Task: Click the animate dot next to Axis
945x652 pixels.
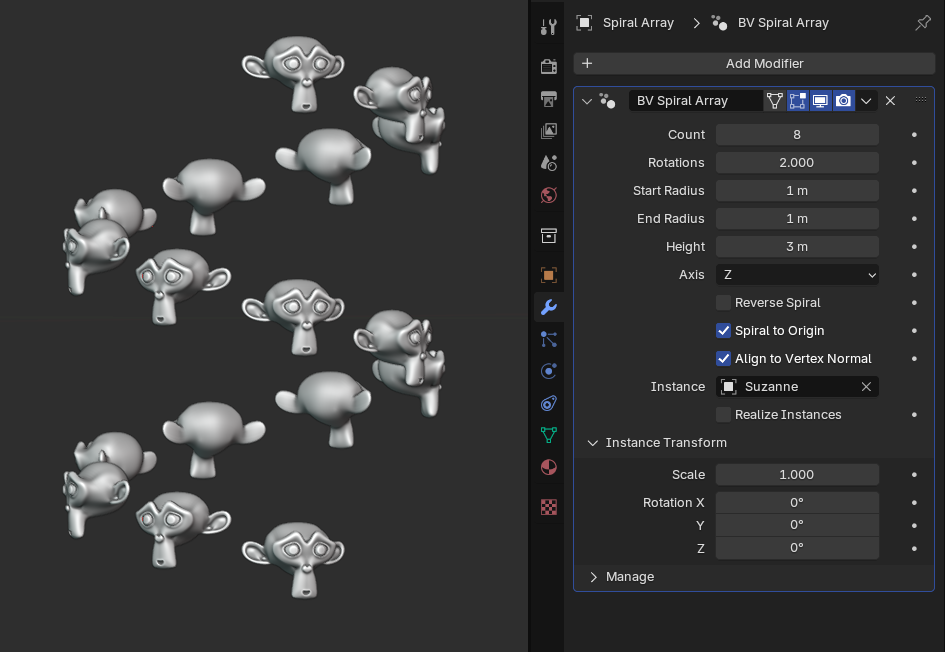Action: pos(914,275)
